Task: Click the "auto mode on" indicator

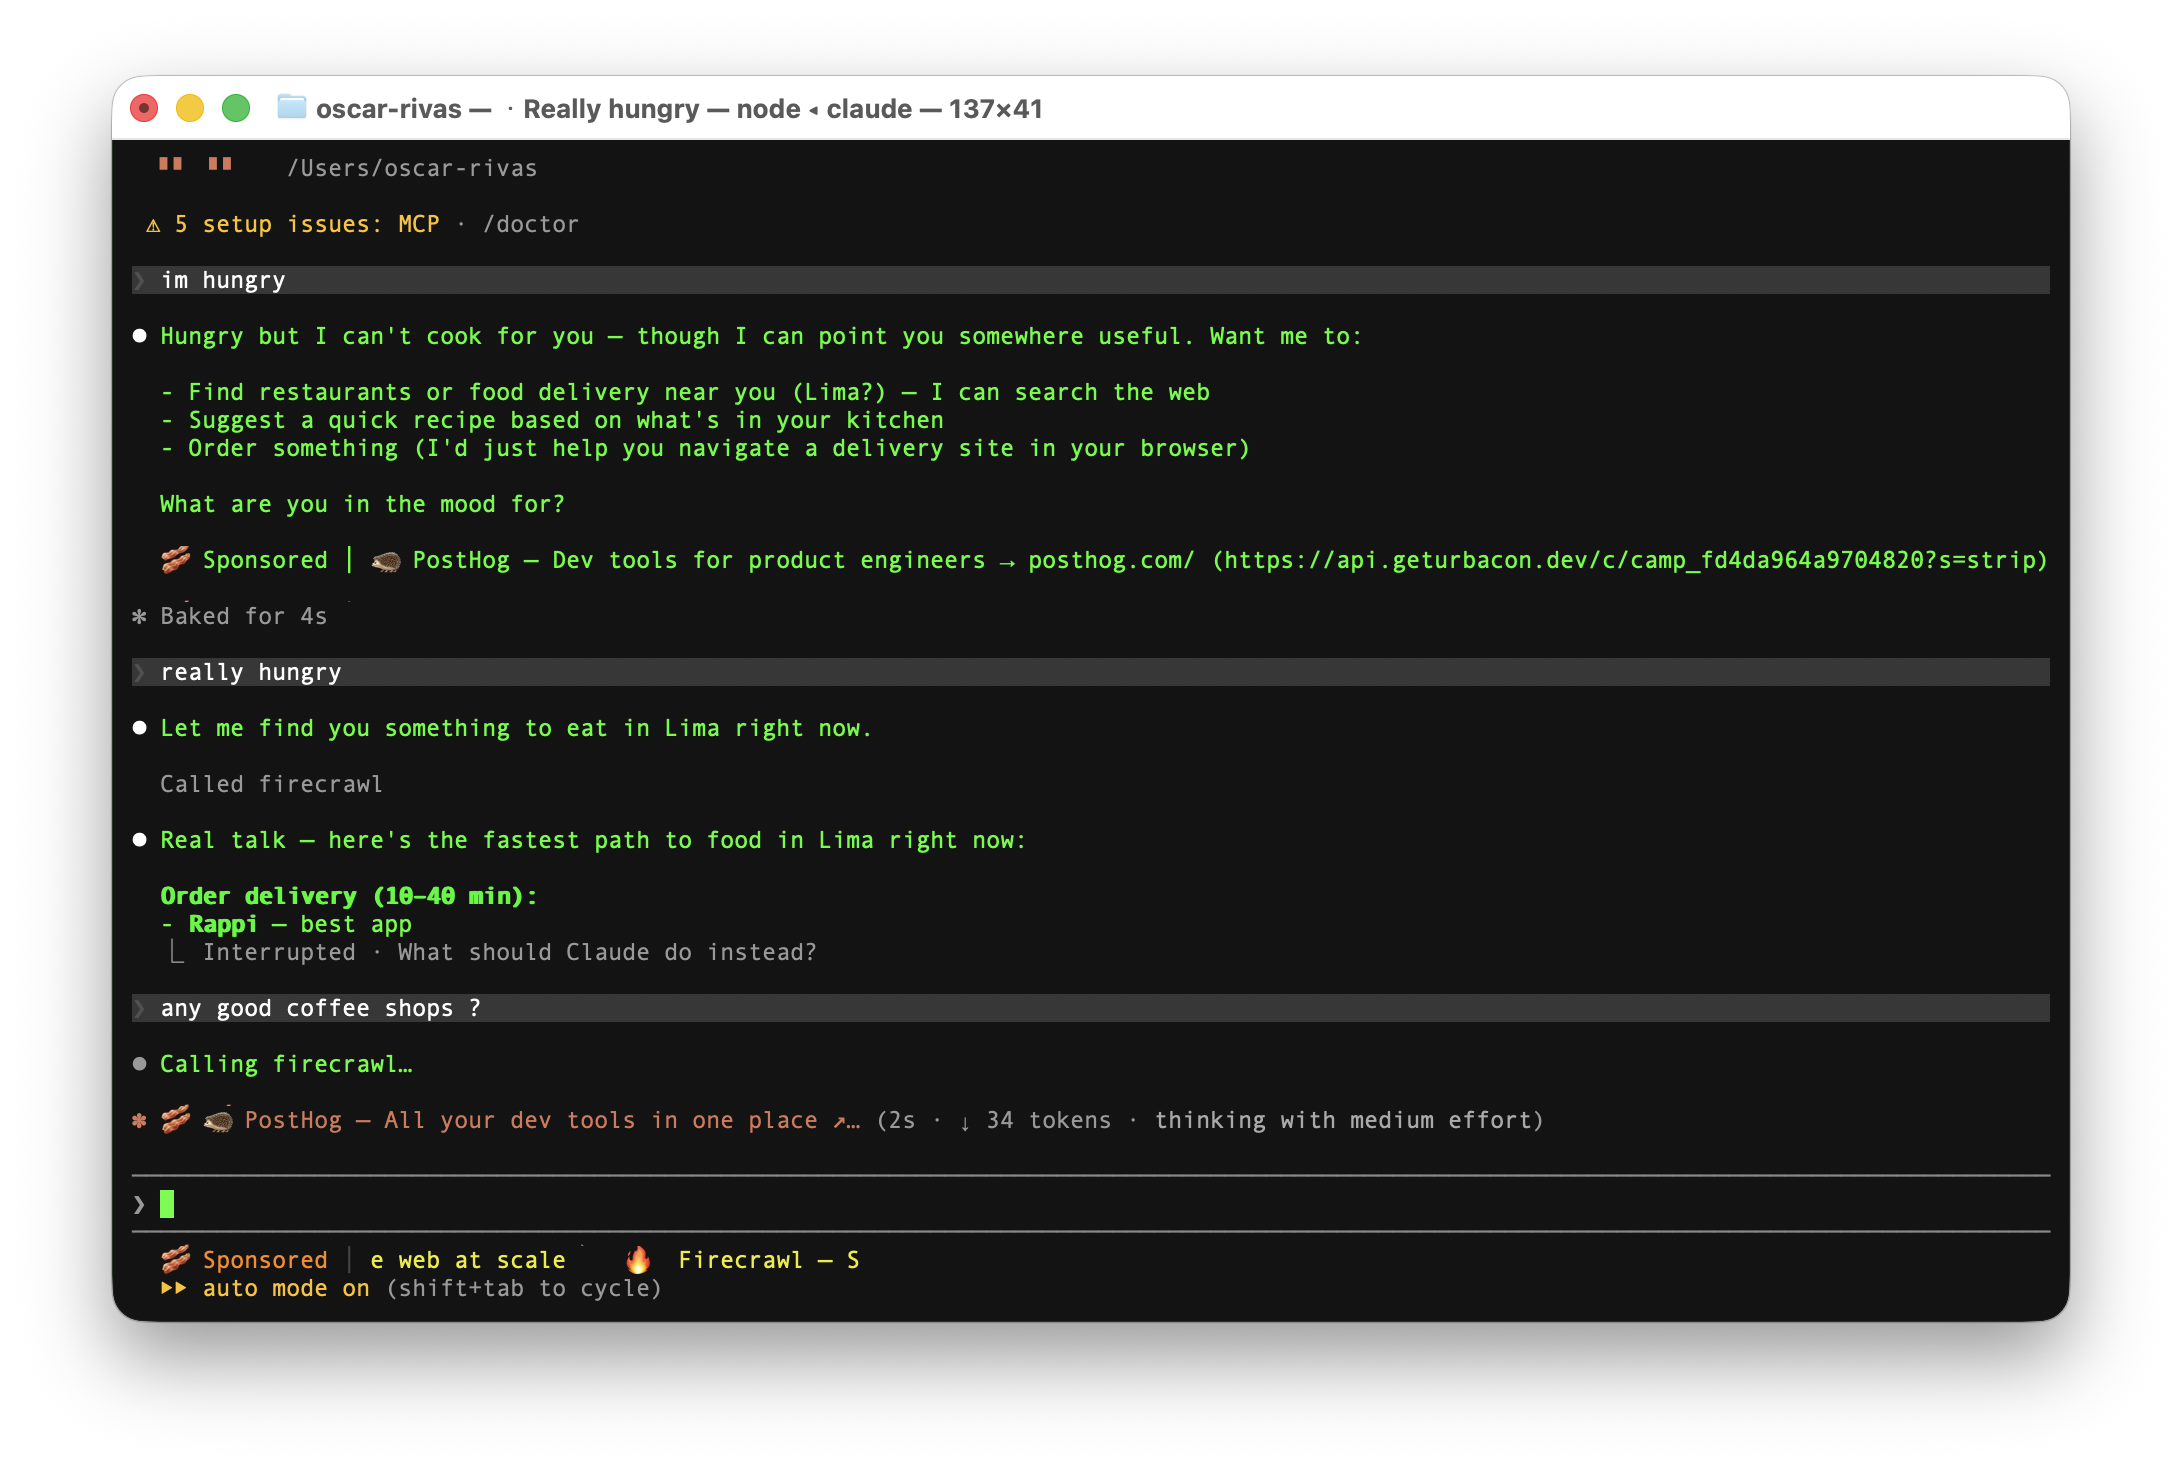Action: 286,1288
